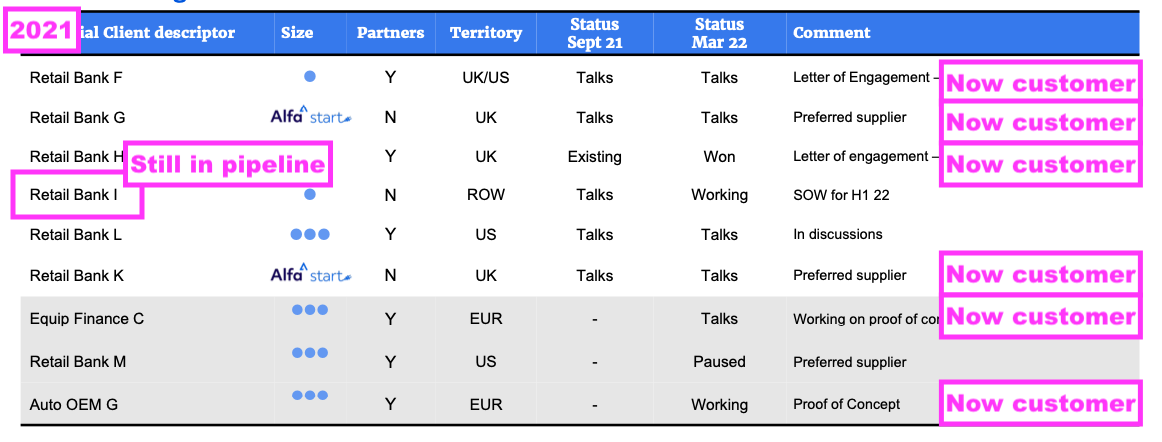
Task: Select the Size column header
Action: coord(297,33)
